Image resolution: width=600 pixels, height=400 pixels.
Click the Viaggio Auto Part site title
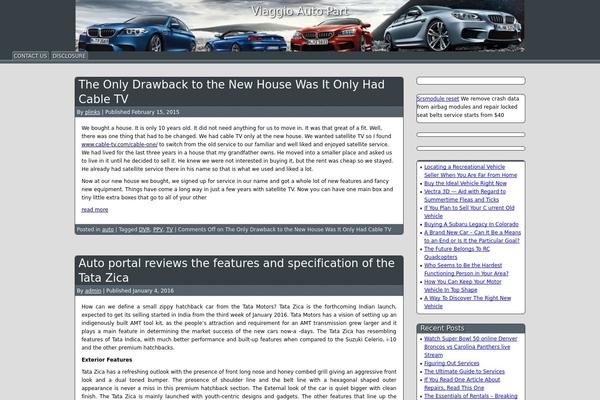click(300, 11)
